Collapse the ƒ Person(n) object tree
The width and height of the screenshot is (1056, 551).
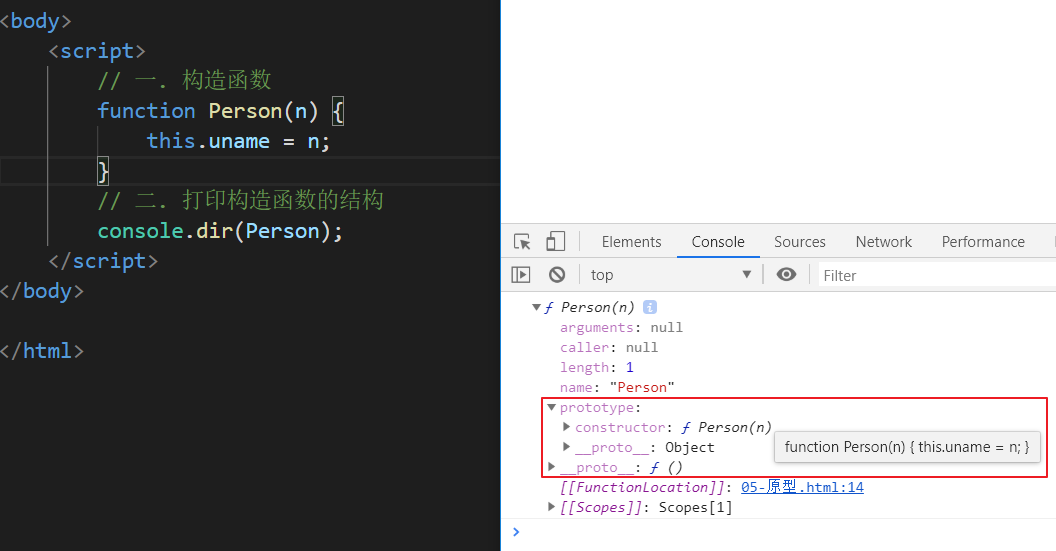537,307
